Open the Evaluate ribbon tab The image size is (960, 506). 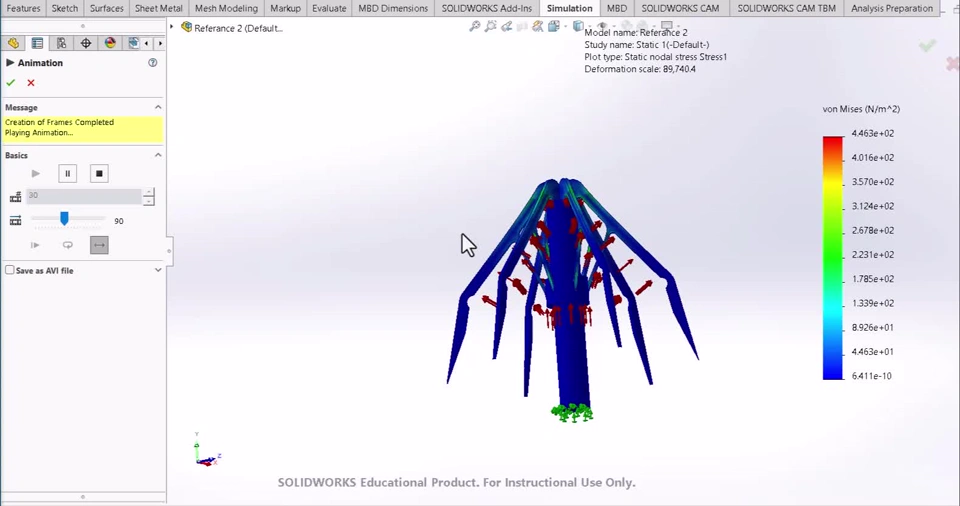pyautogui.click(x=329, y=8)
